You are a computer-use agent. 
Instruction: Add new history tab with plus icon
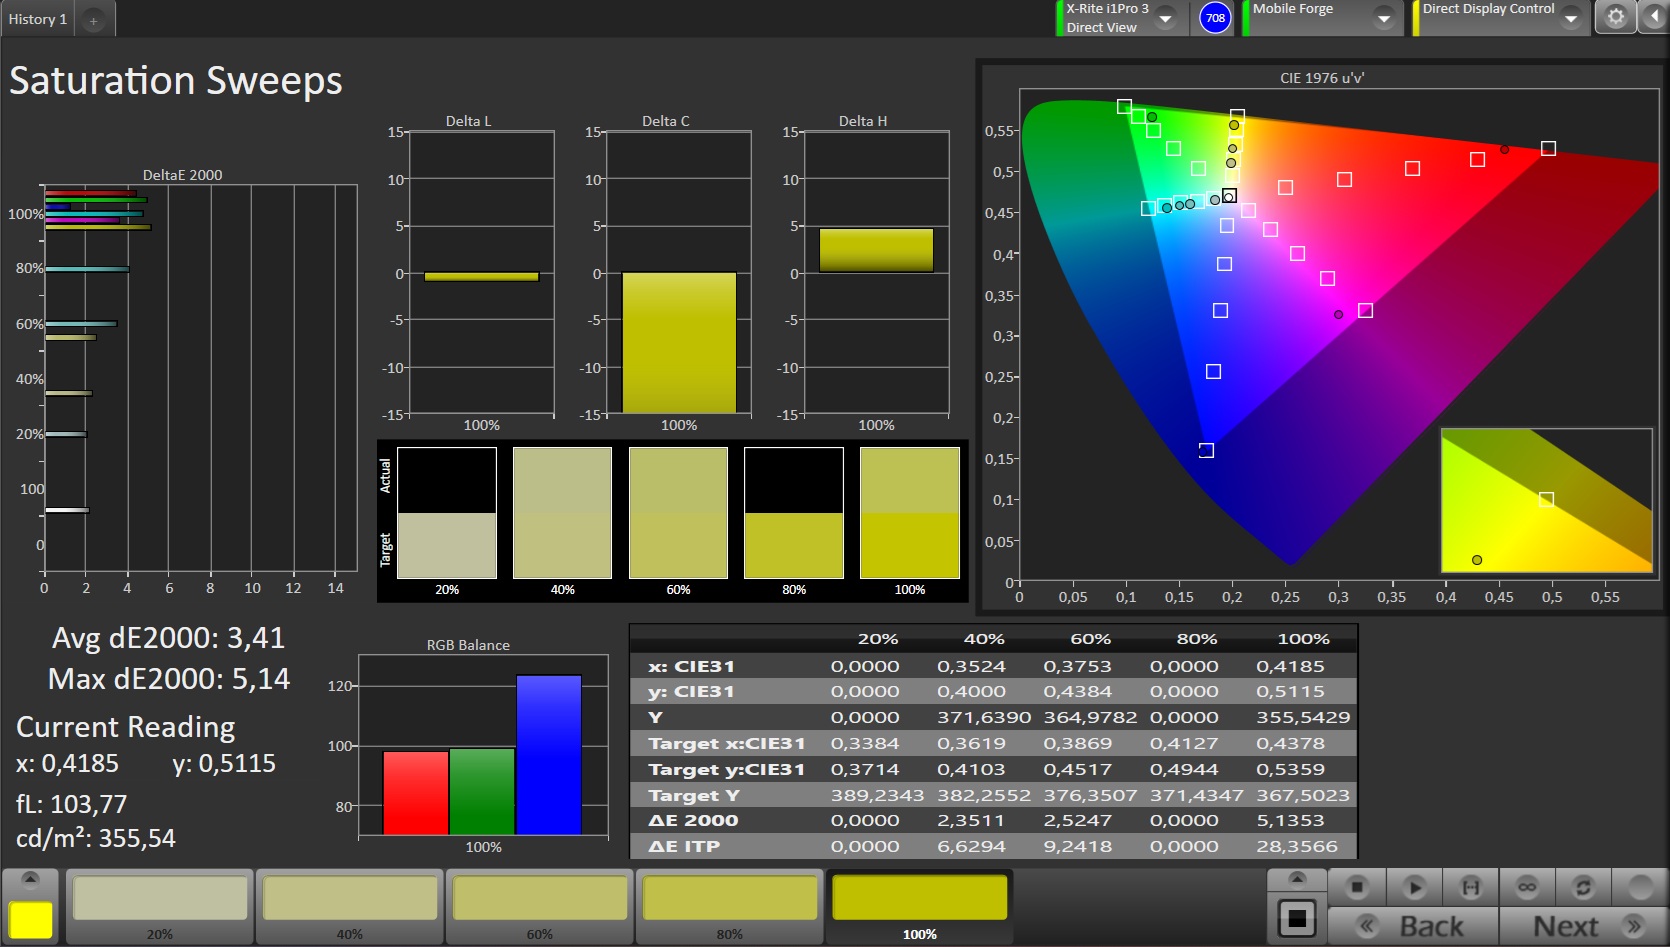click(x=93, y=20)
